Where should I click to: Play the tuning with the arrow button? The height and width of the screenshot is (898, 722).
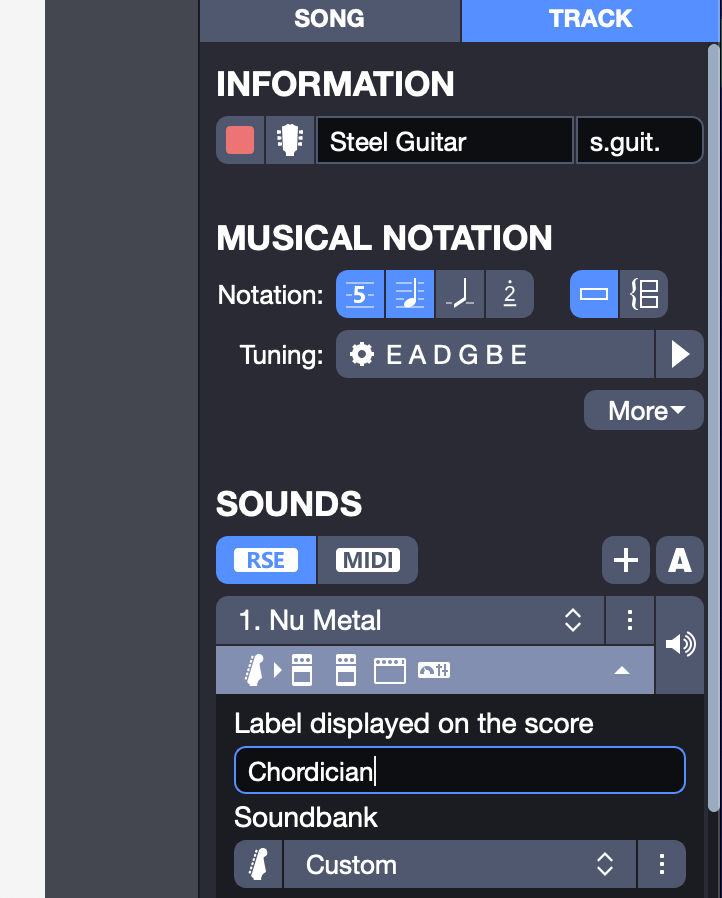click(x=680, y=354)
